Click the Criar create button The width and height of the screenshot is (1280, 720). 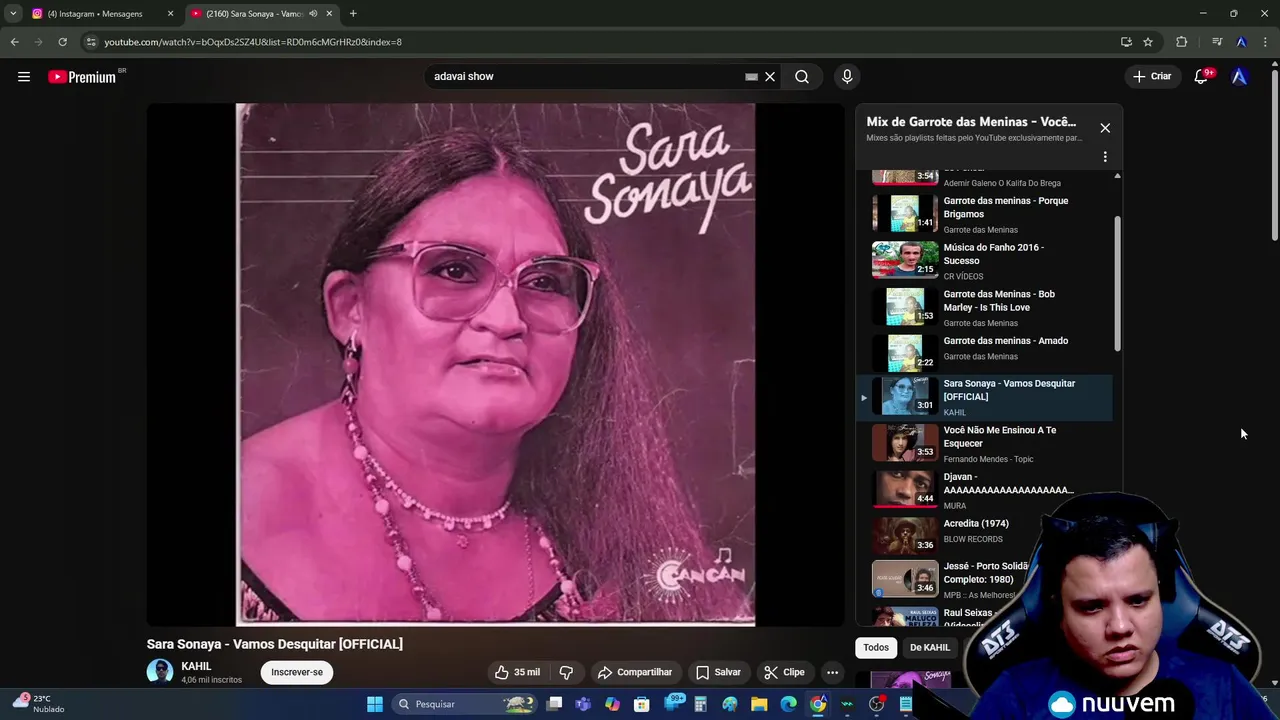pos(1151,76)
